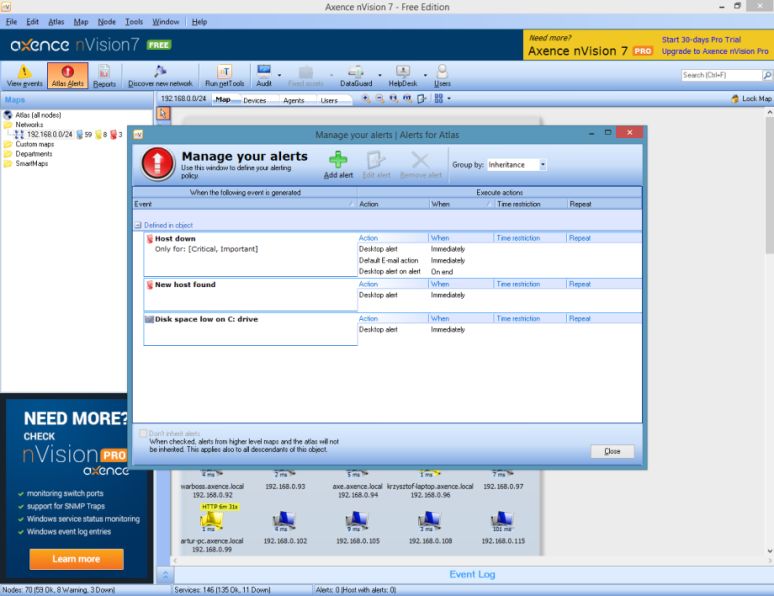
Task: Open View events in main toolbar
Action: pos(24,76)
